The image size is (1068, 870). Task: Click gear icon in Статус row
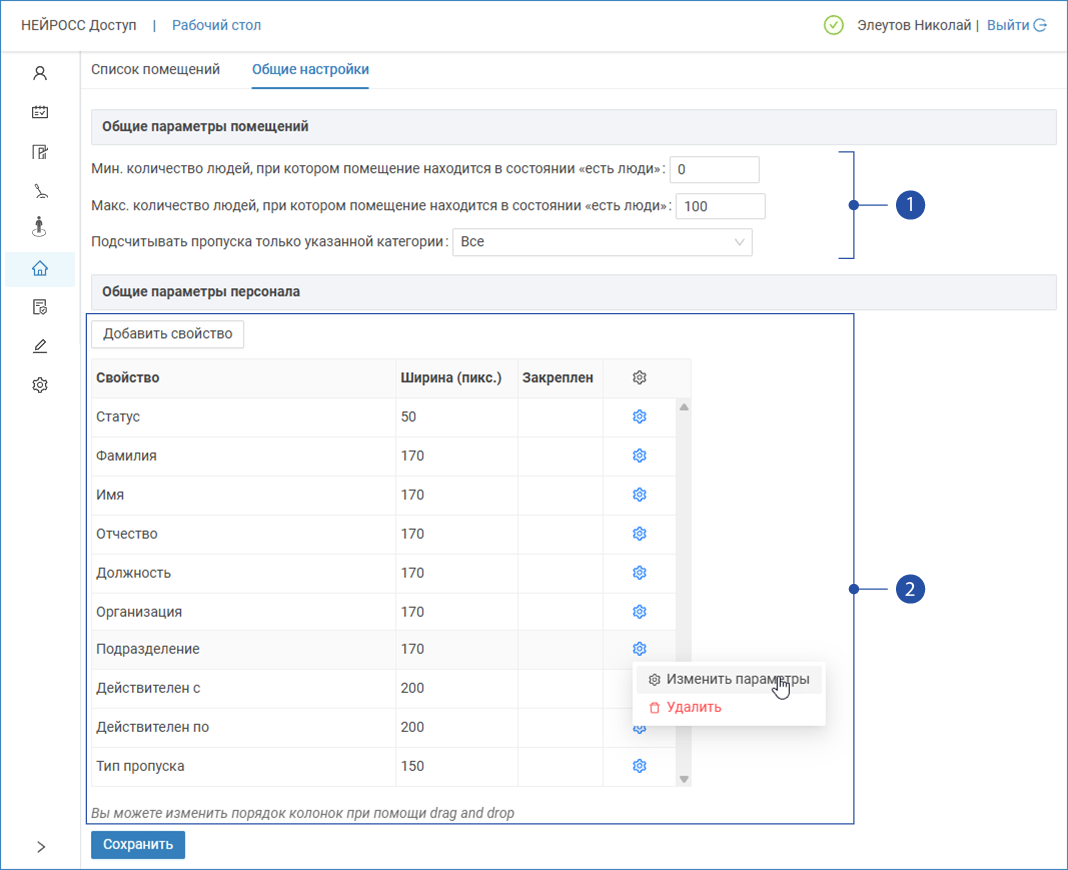click(x=640, y=417)
